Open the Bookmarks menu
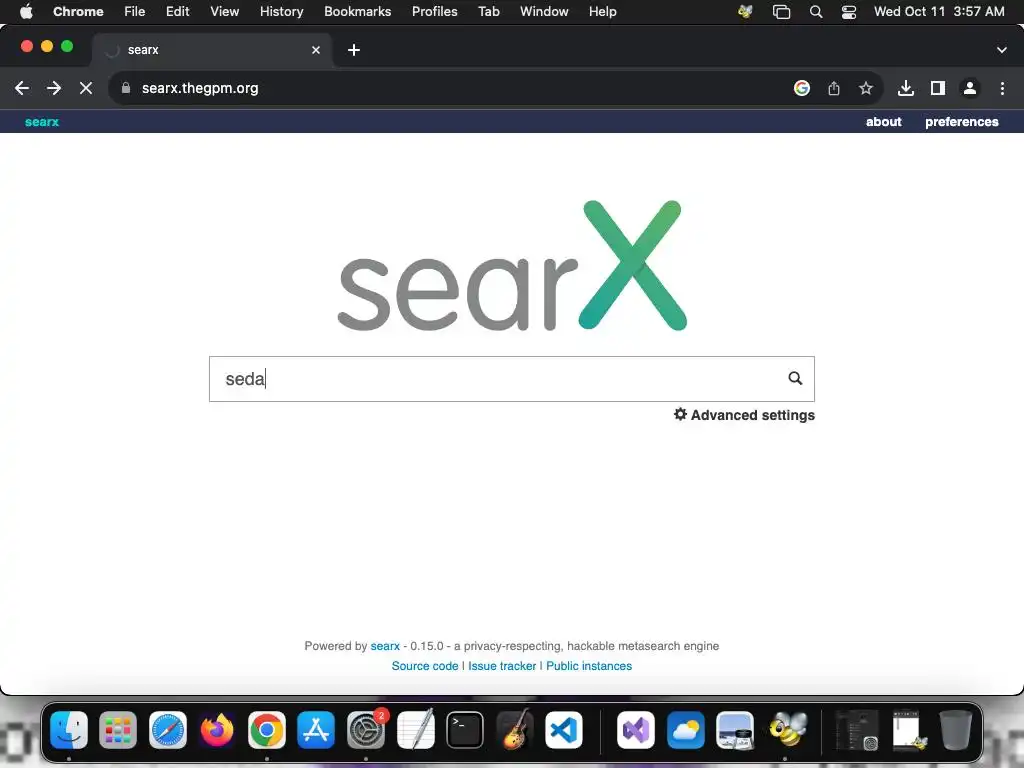 358,12
